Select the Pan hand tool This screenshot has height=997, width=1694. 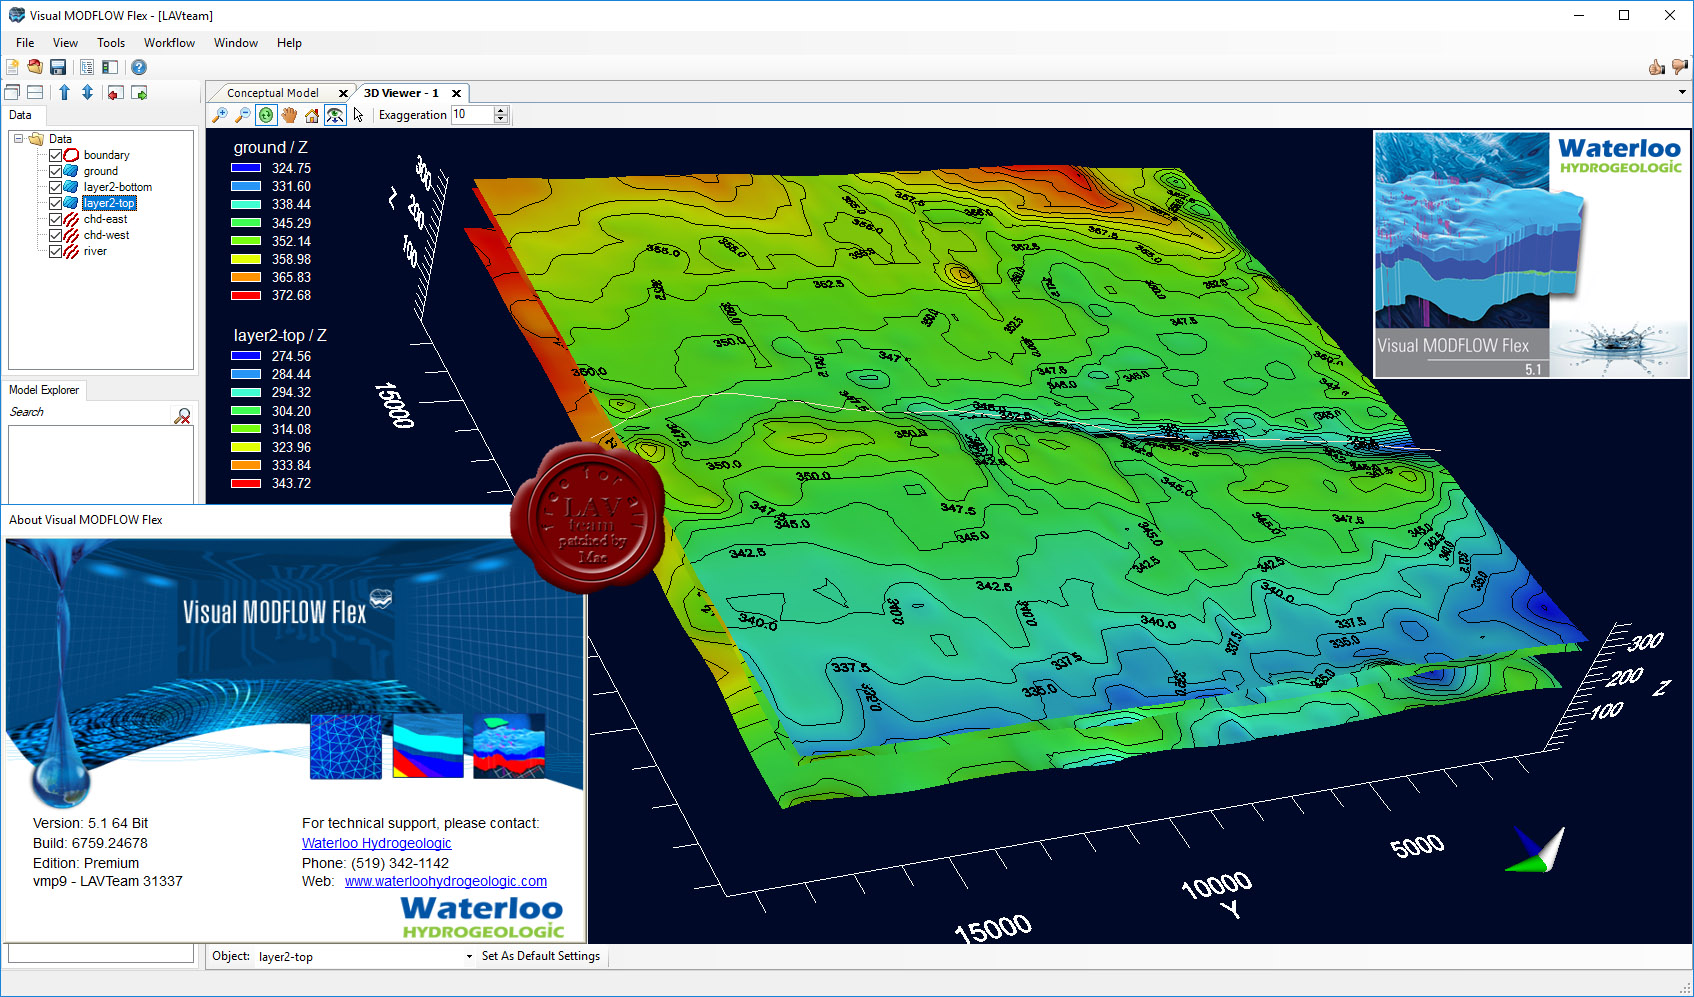point(289,115)
